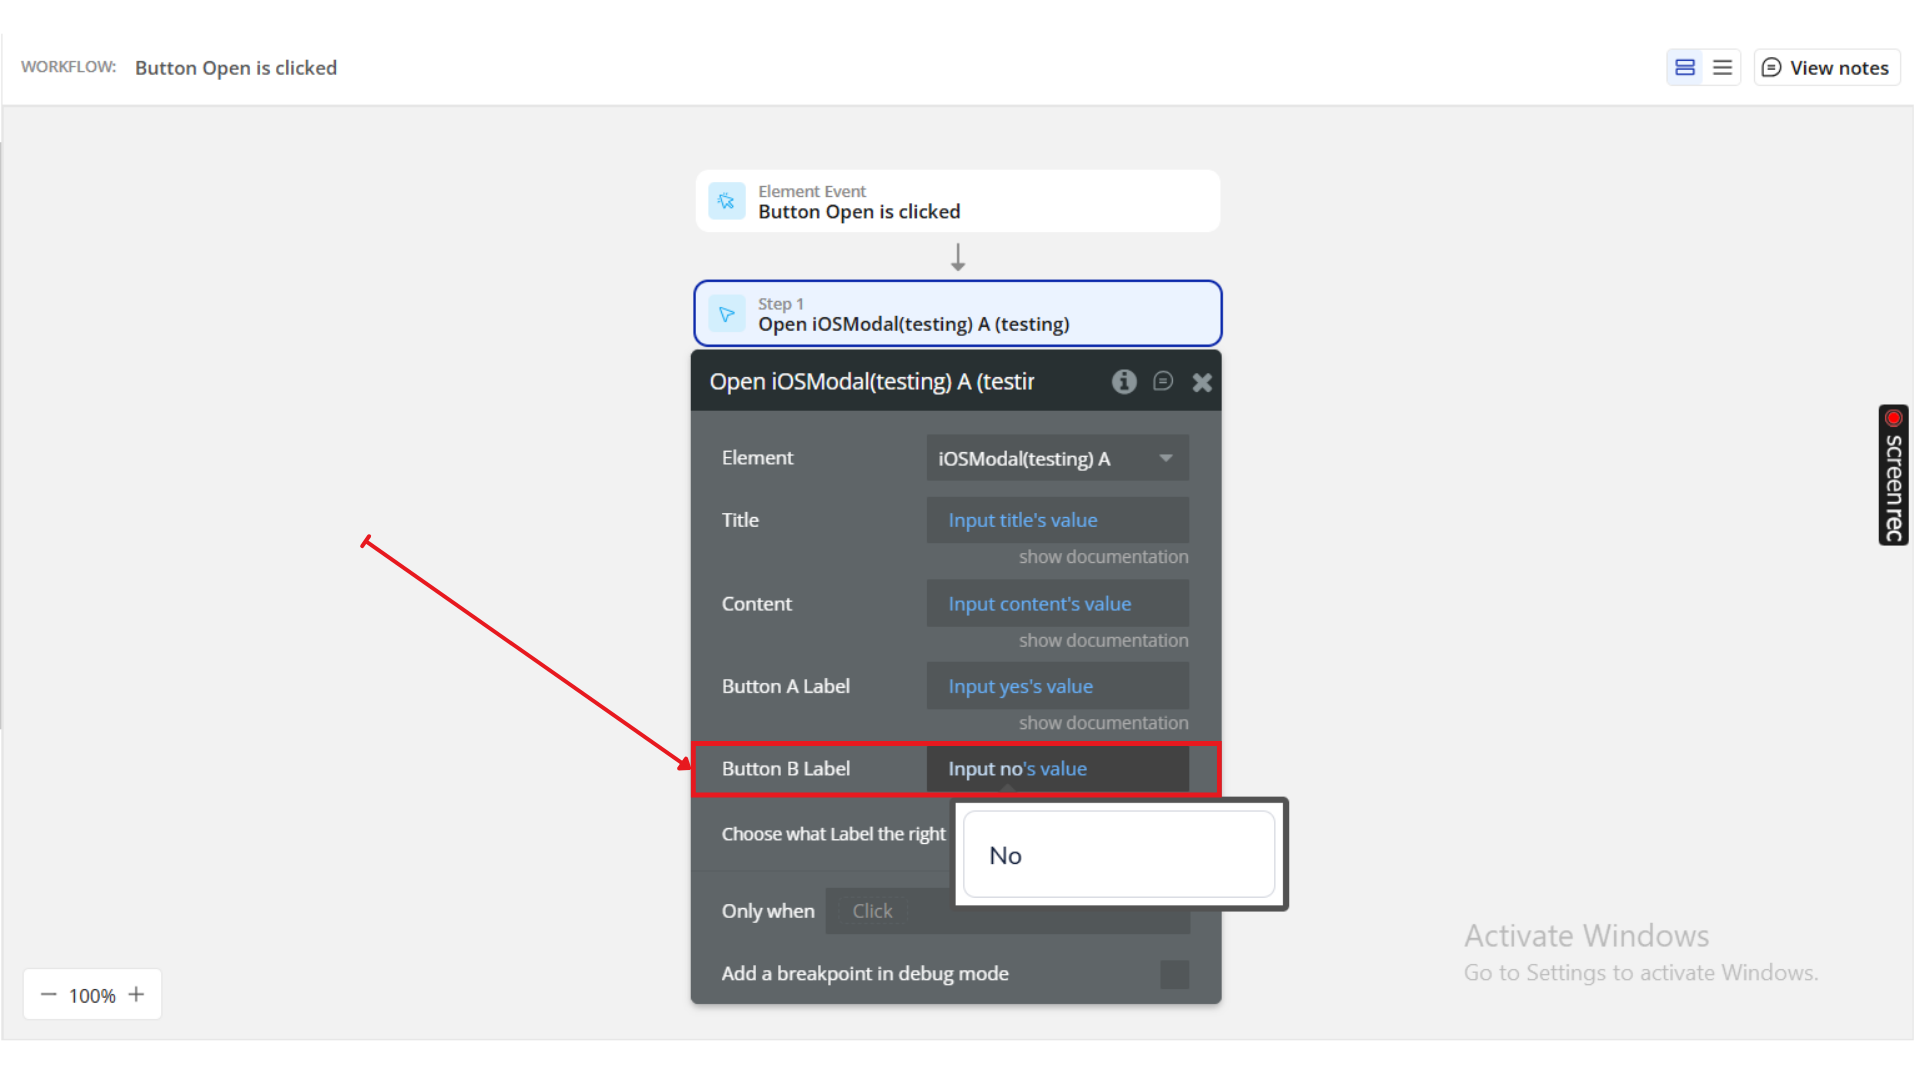Open the comment note icon in the panel header
Viewport: 1920px width, 1080px height.
(x=1162, y=381)
